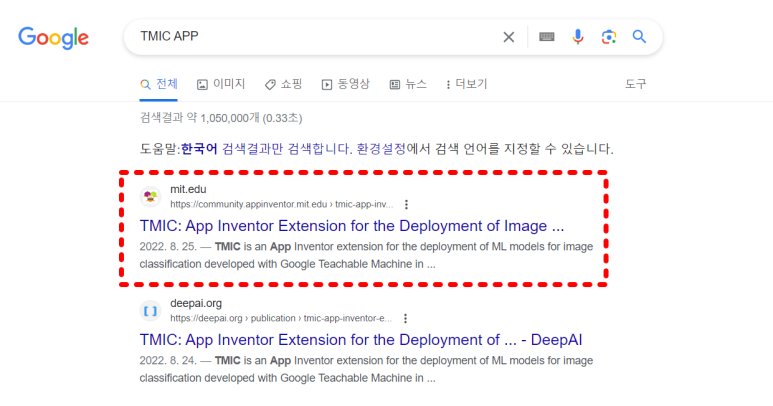Image resolution: width=773 pixels, height=406 pixels.
Task: Click the 2022. 8. 25. result snippet
Action: coord(366,255)
